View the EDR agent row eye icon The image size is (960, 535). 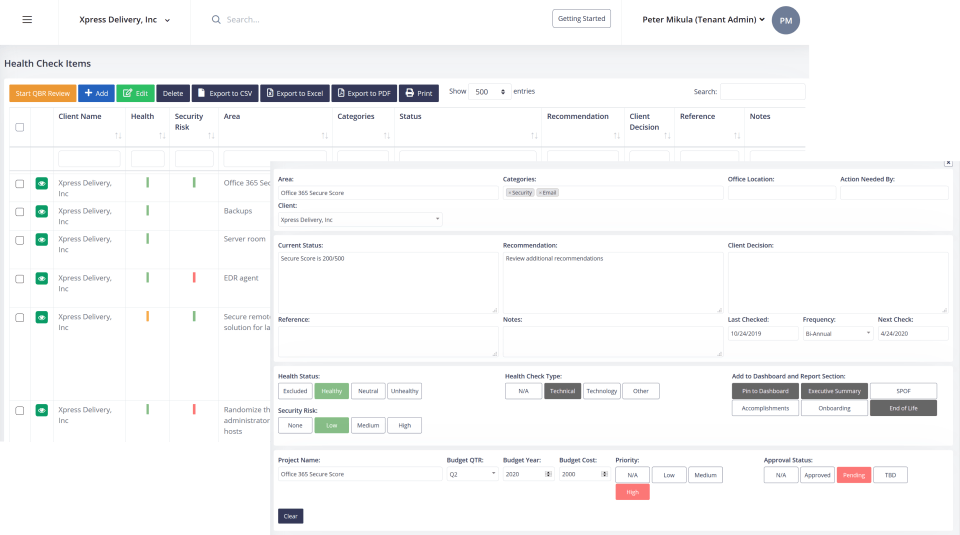click(x=42, y=279)
